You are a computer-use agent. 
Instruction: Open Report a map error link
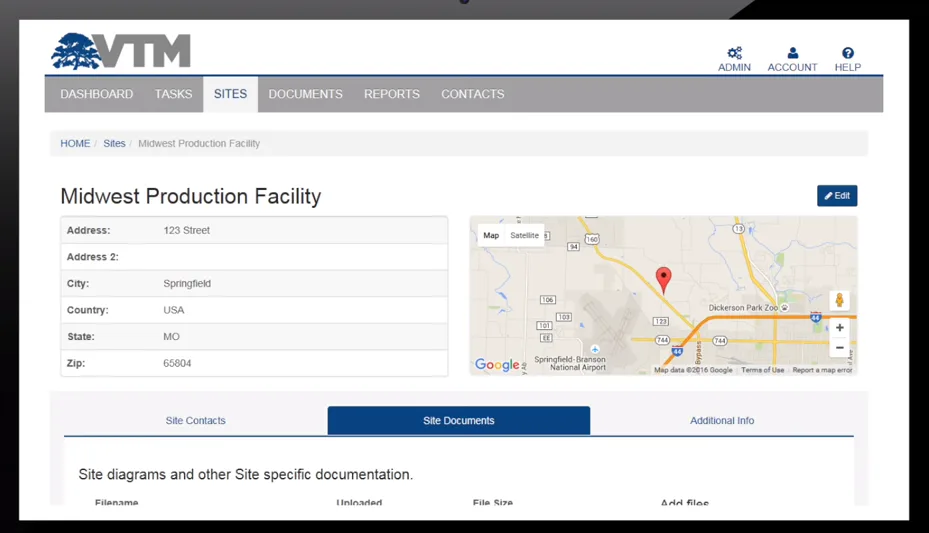click(822, 370)
